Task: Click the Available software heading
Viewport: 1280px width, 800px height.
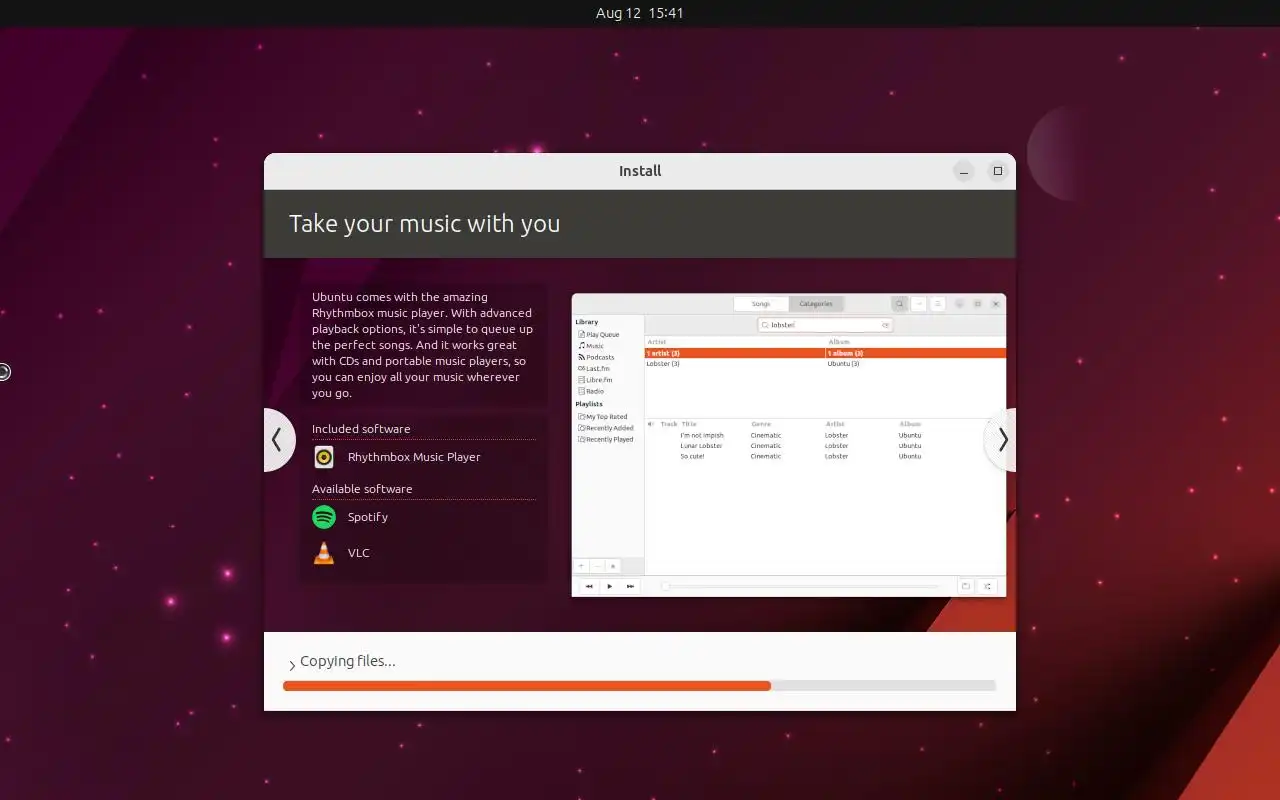Action: 362,489
